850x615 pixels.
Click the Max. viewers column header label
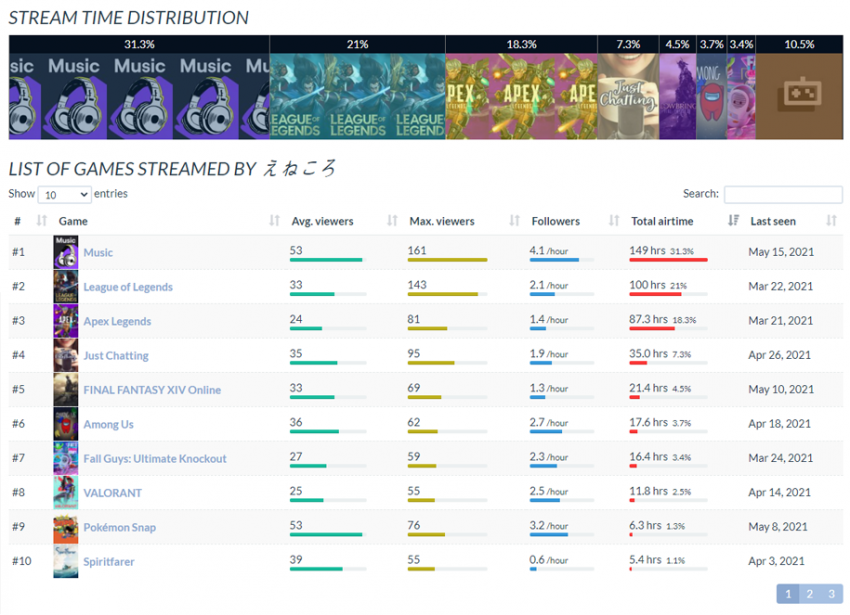[442, 221]
